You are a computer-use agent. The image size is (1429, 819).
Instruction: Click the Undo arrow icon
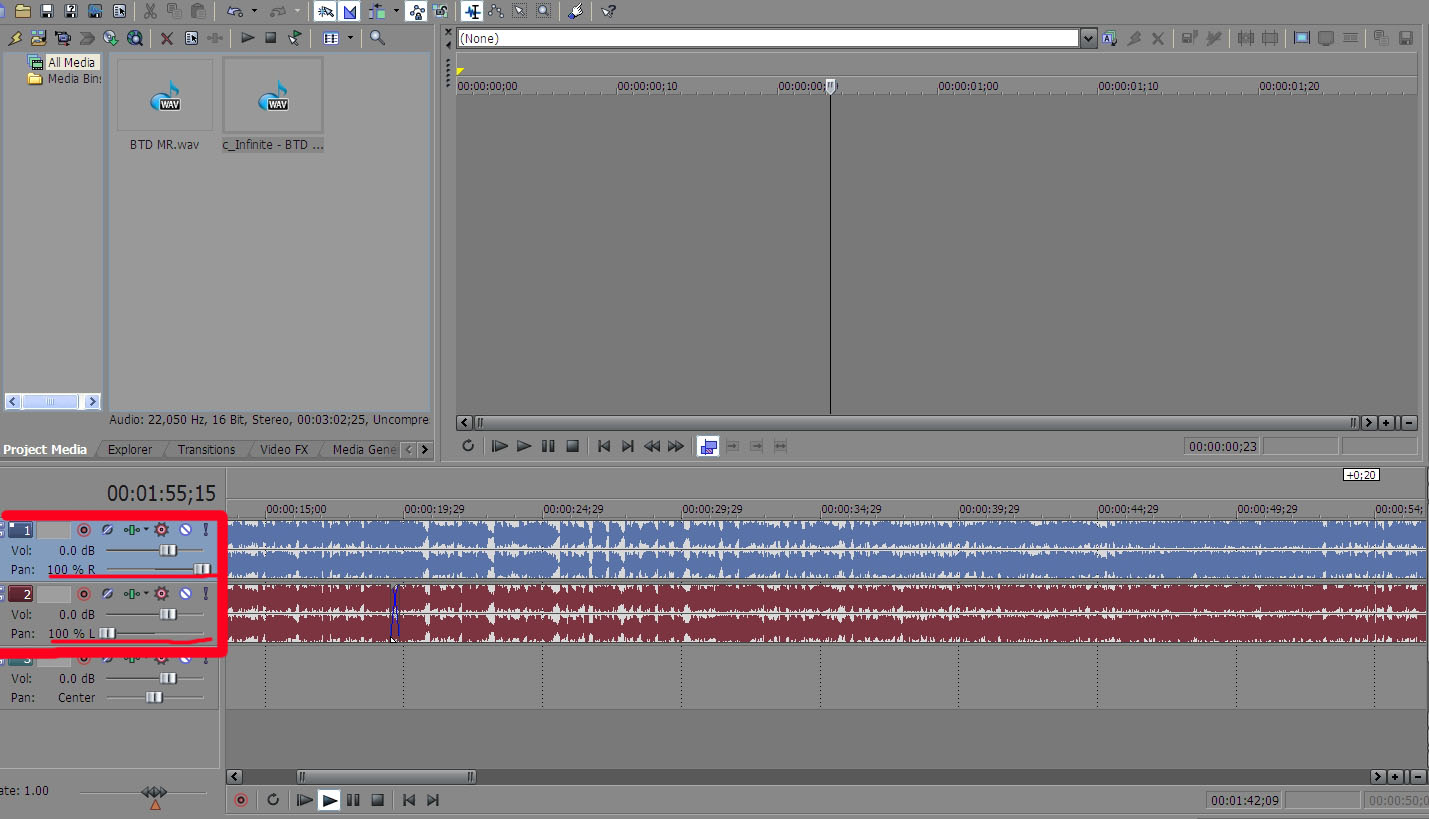click(234, 11)
